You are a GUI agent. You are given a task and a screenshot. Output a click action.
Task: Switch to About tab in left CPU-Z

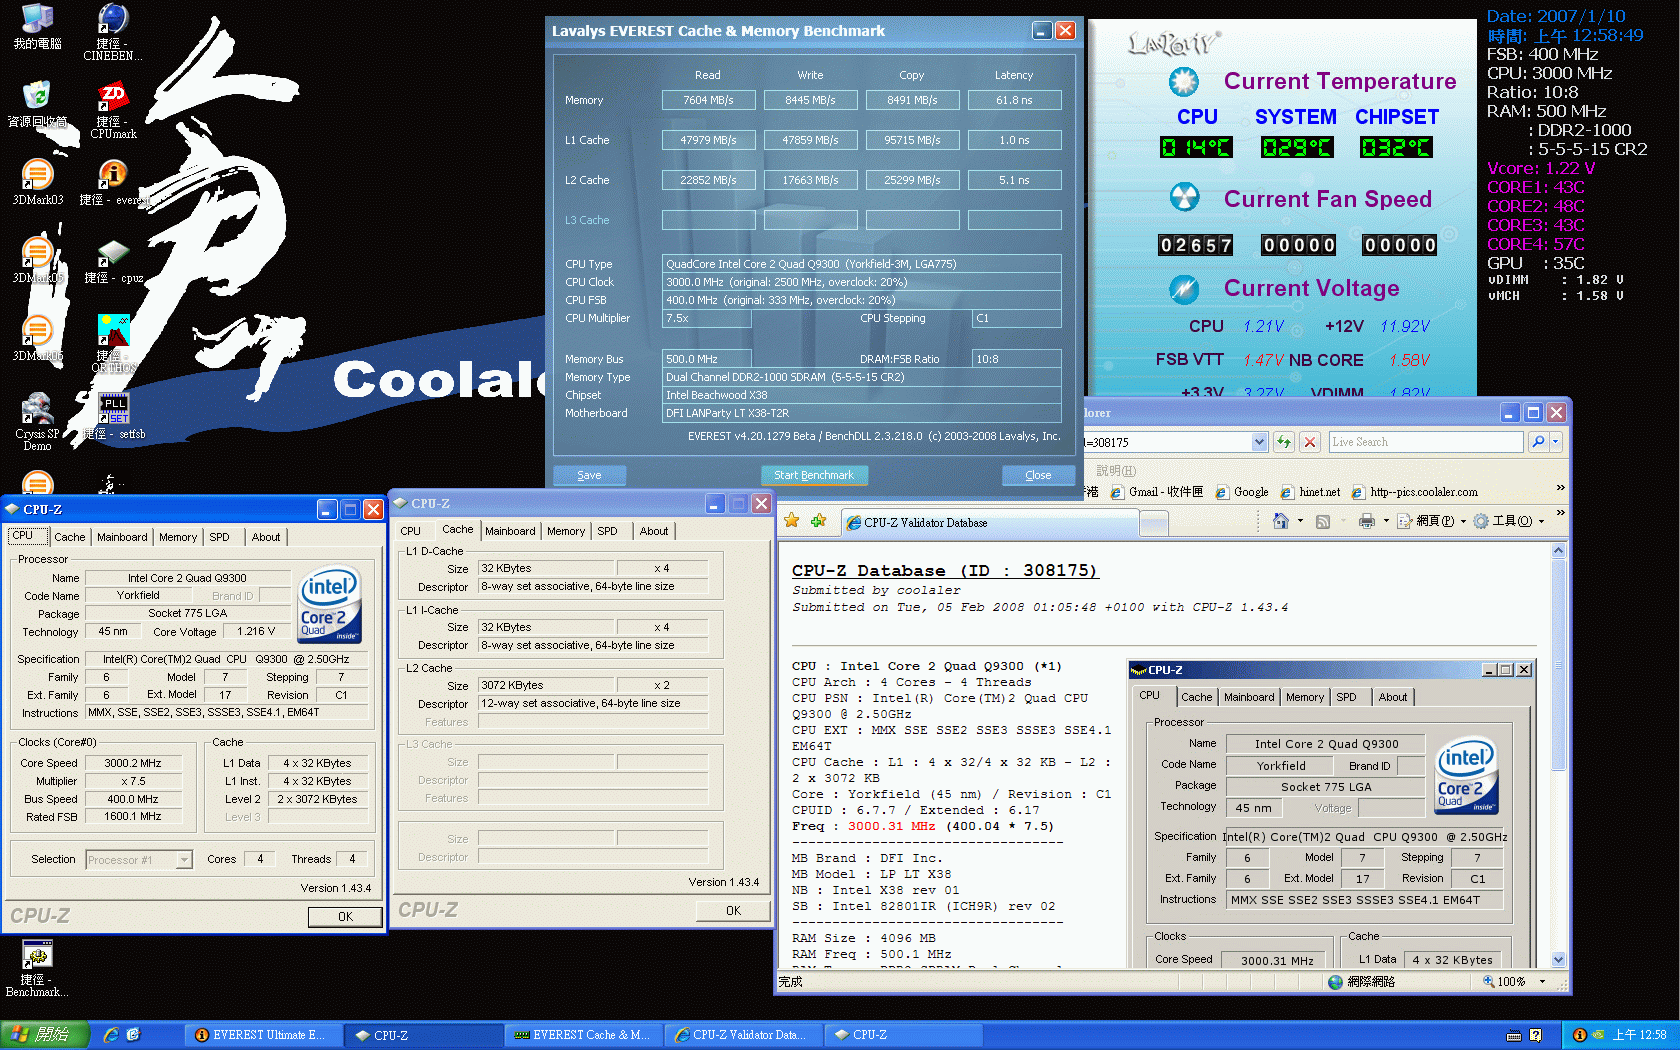click(x=266, y=537)
